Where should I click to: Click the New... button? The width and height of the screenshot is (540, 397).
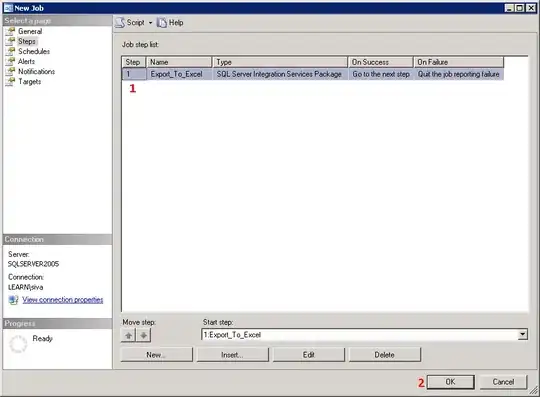pyautogui.click(x=157, y=355)
